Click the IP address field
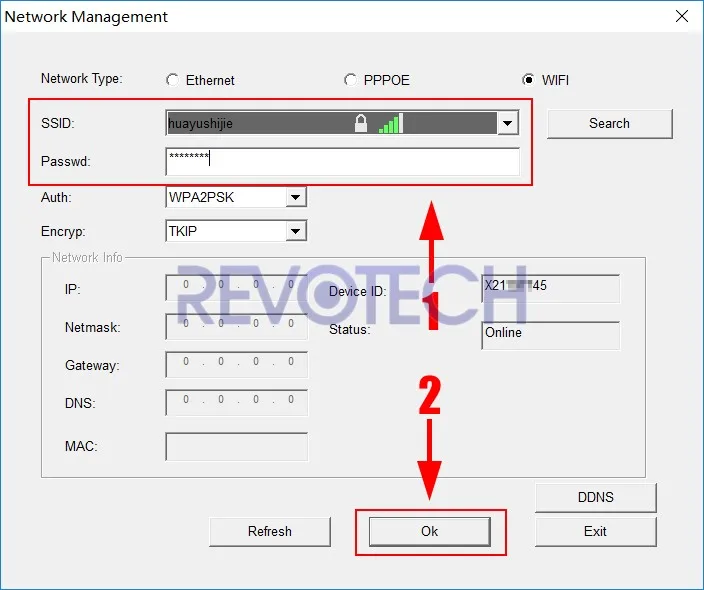The image size is (704, 590). point(237,287)
